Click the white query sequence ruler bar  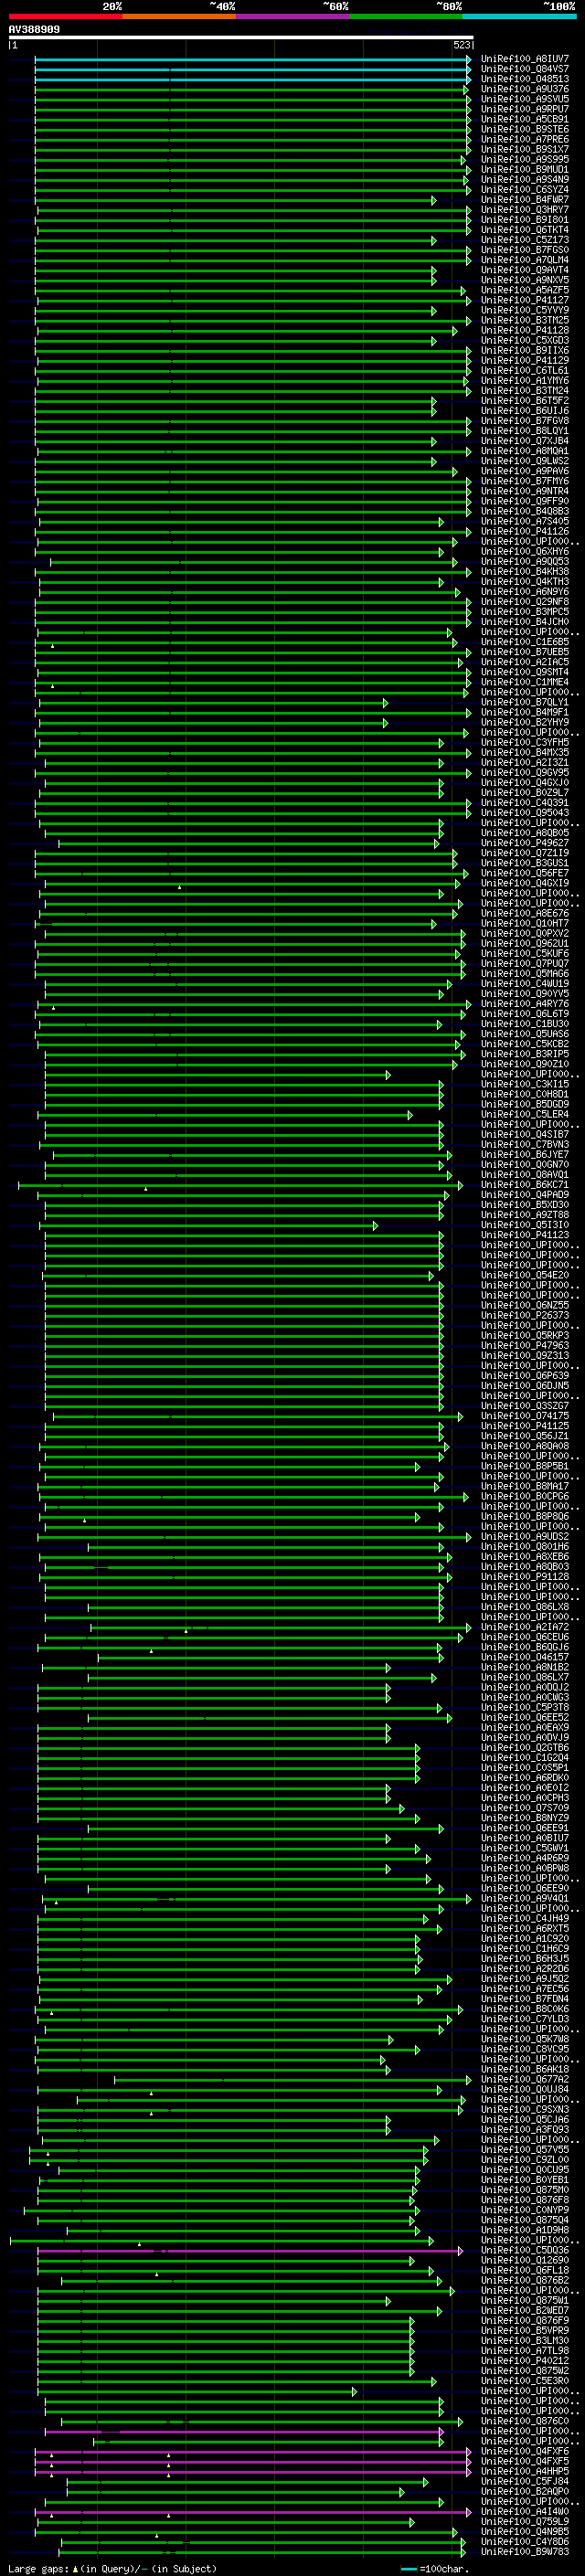241,38
